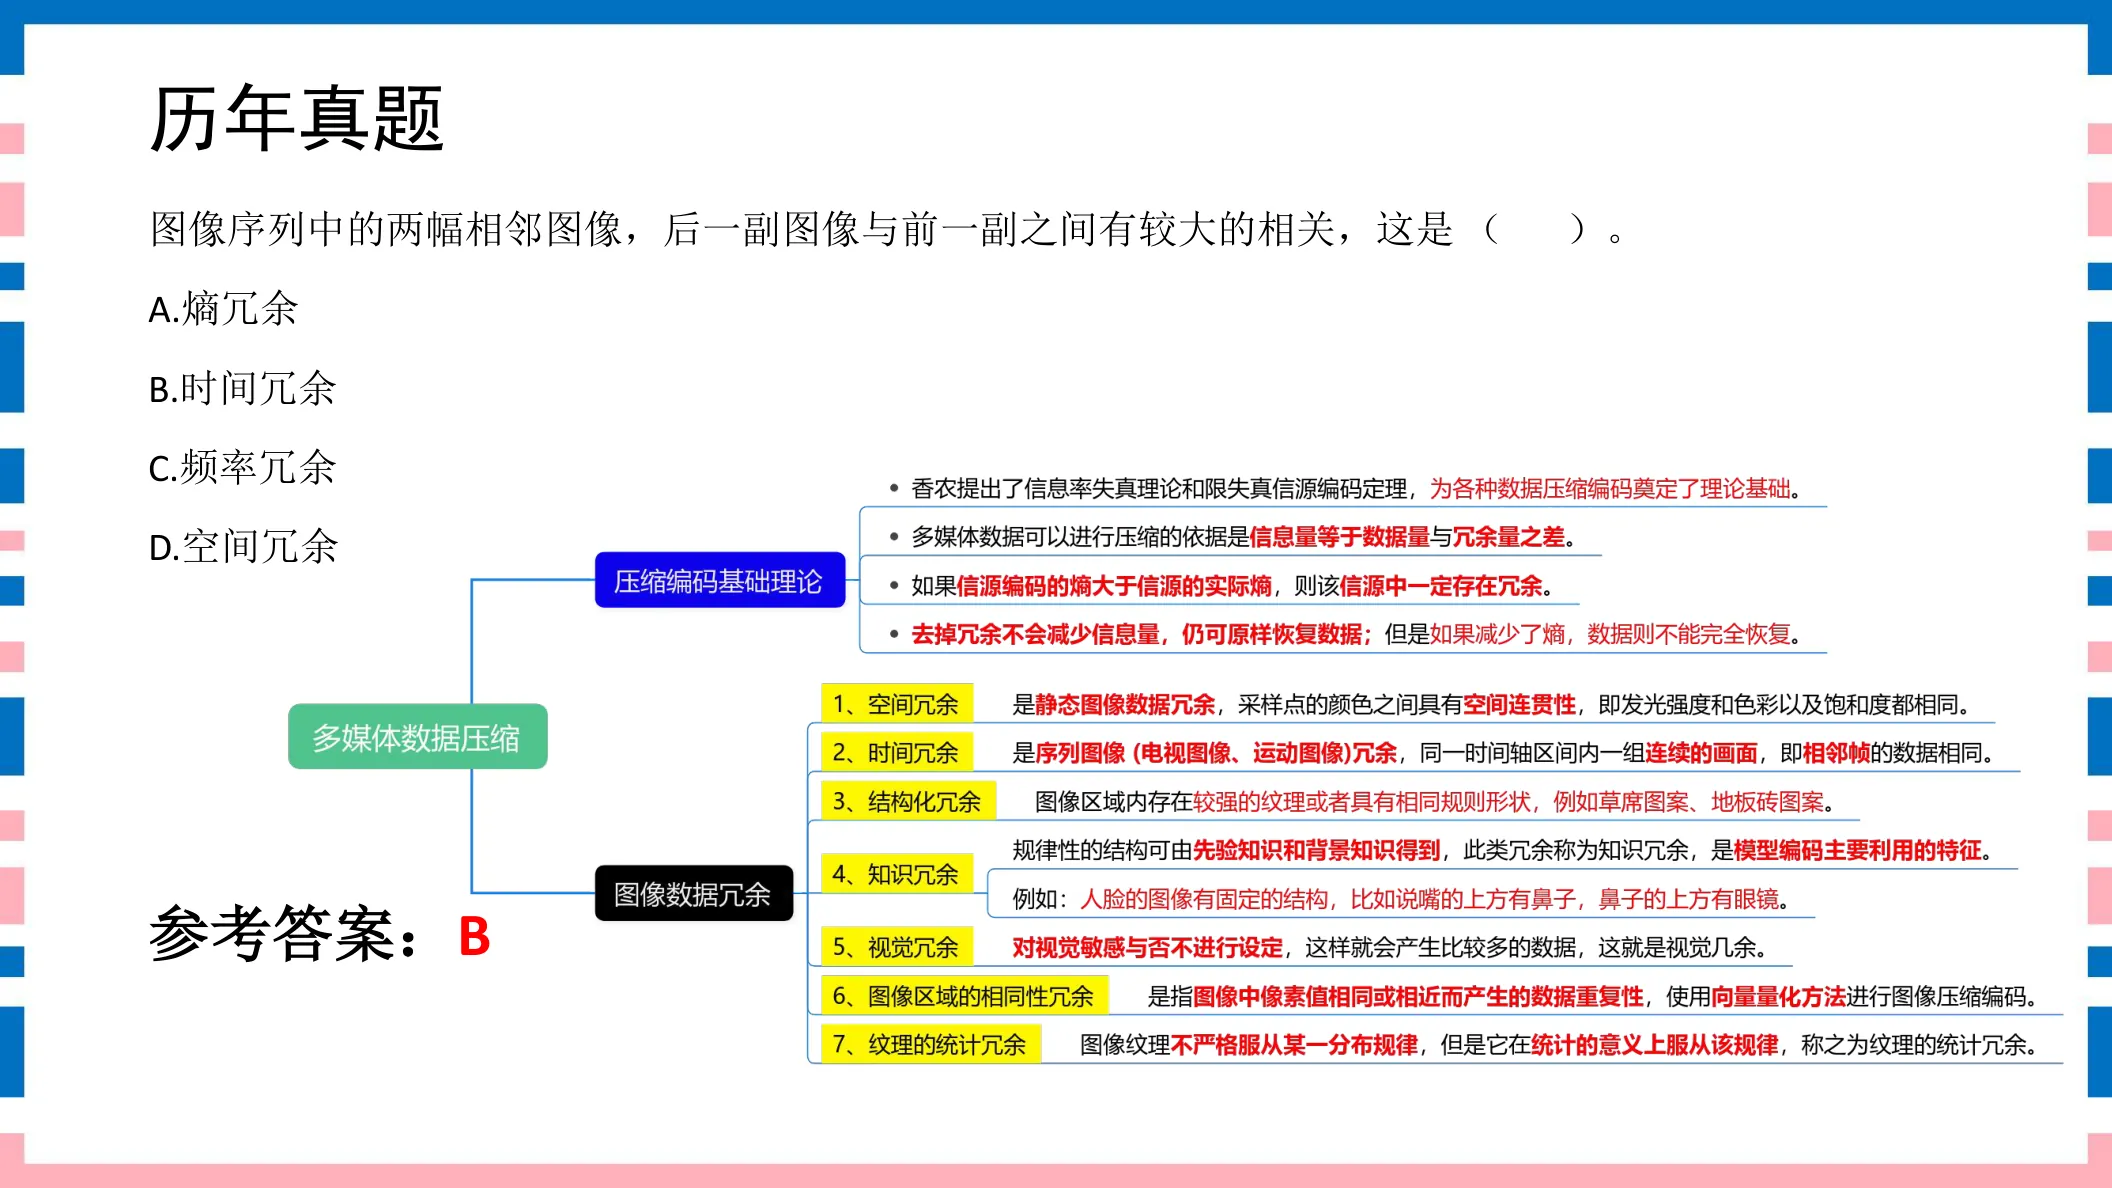This screenshot has width=2112, height=1188.
Task: Click the yellow 5、视觉冗余 label
Action: click(x=896, y=947)
